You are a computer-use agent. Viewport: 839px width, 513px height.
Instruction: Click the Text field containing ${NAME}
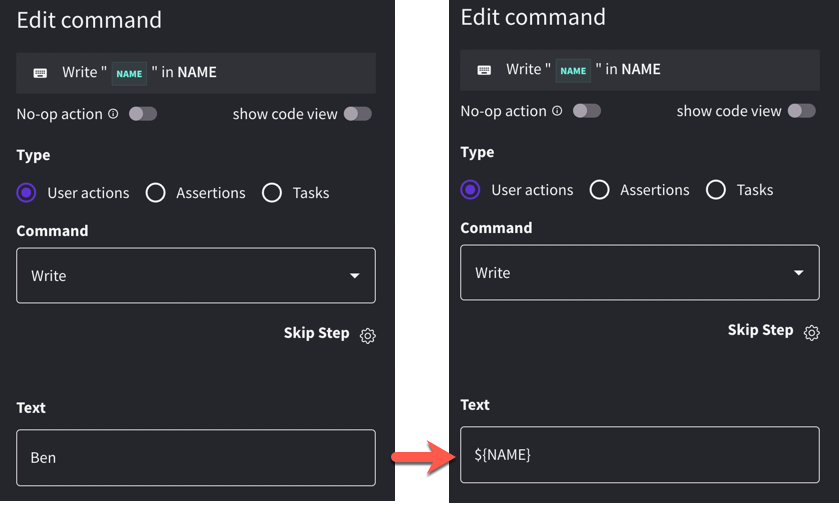tap(639, 455)
